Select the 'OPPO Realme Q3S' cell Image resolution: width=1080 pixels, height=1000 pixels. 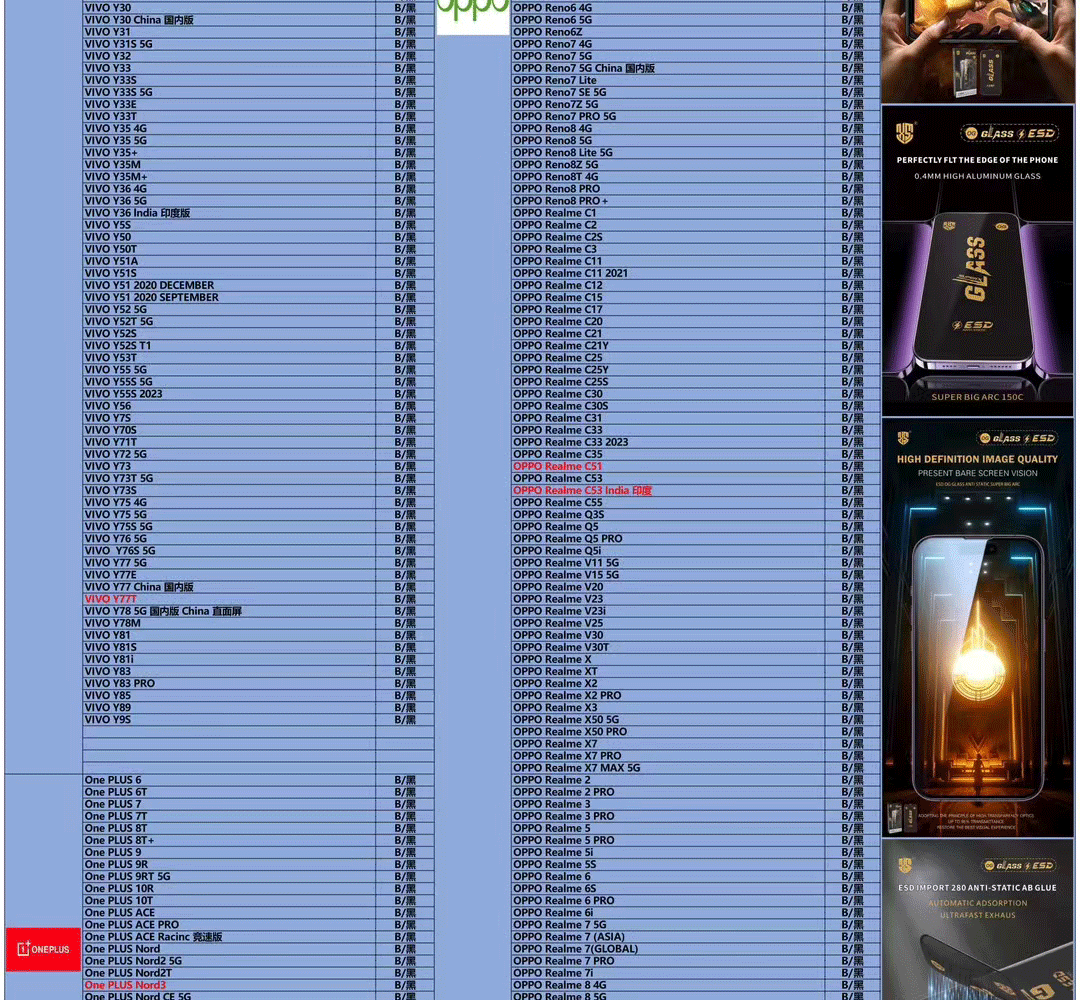click(668, 514)
